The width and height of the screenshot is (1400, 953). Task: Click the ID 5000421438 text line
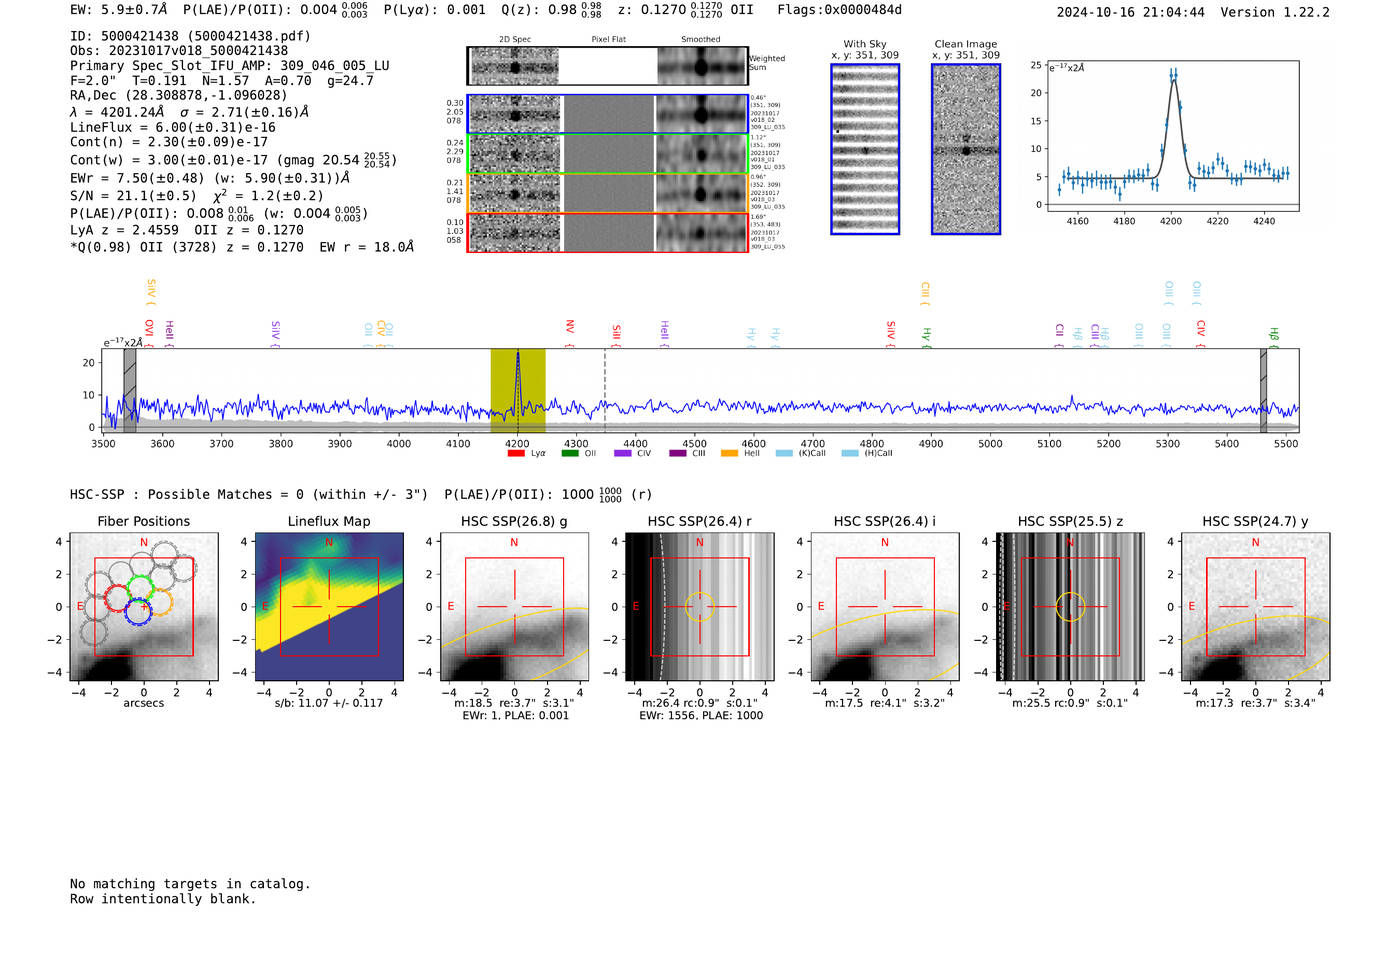tap(190, 36)
